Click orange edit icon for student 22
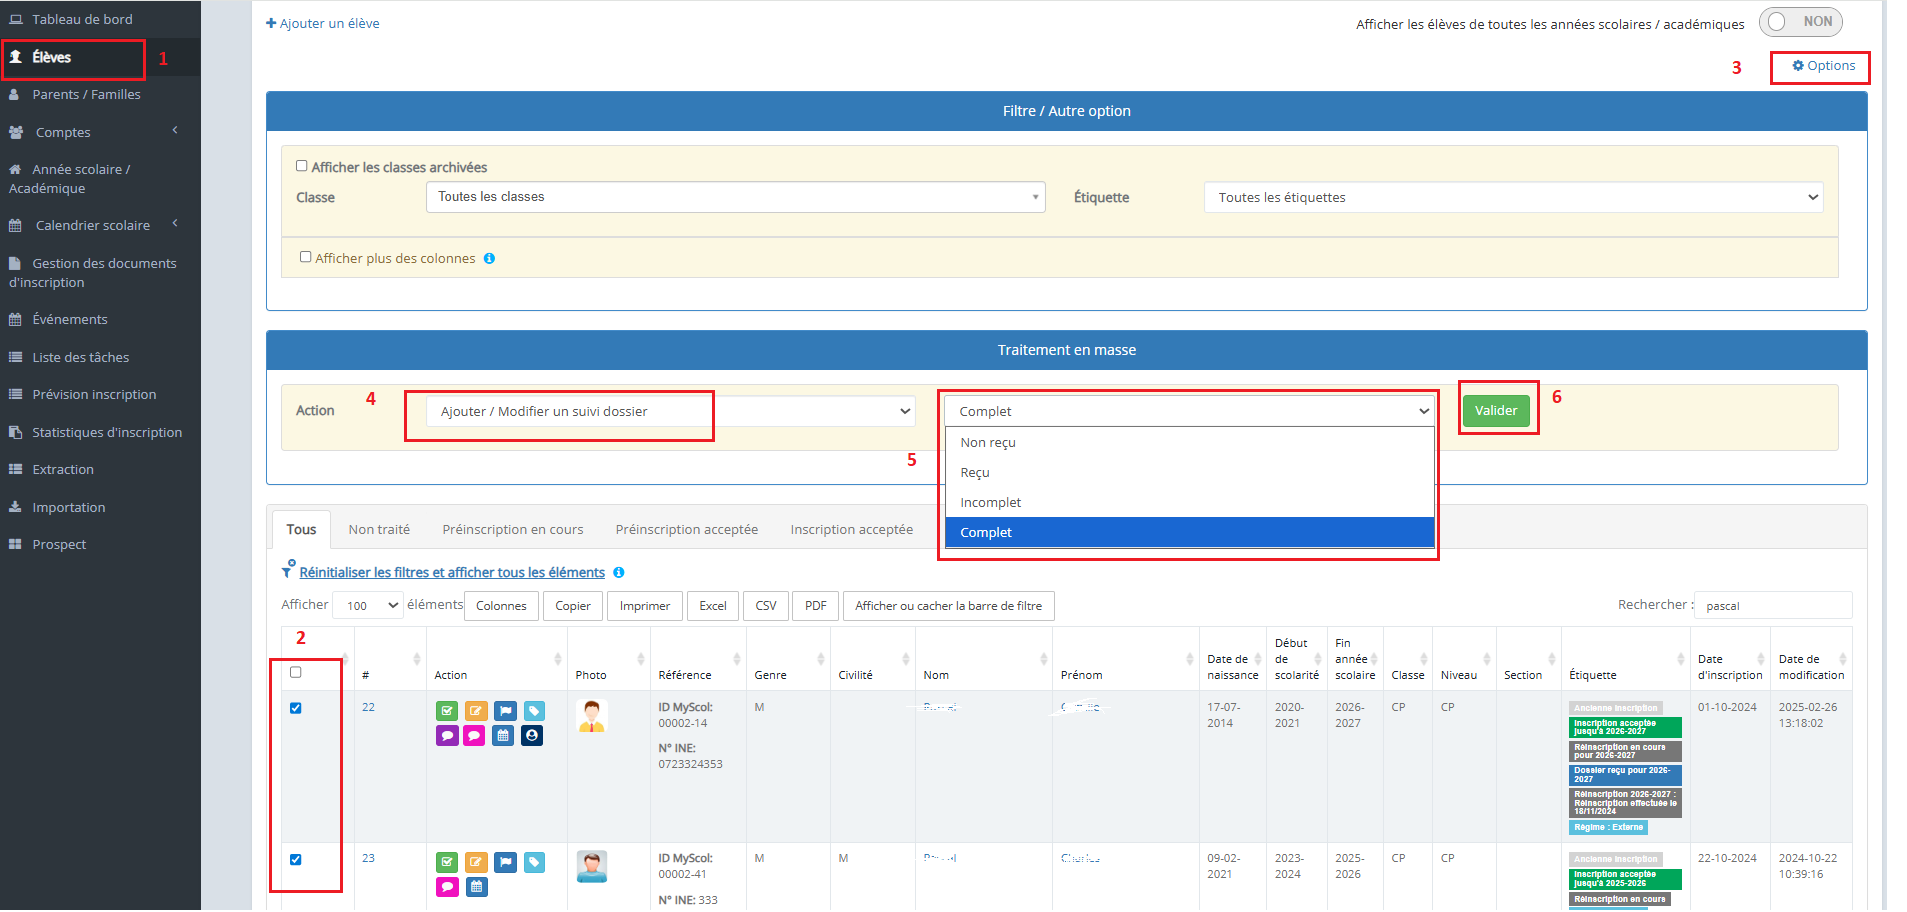The height and width of the screenshot is (912, 1907). (x=476, y=711)
